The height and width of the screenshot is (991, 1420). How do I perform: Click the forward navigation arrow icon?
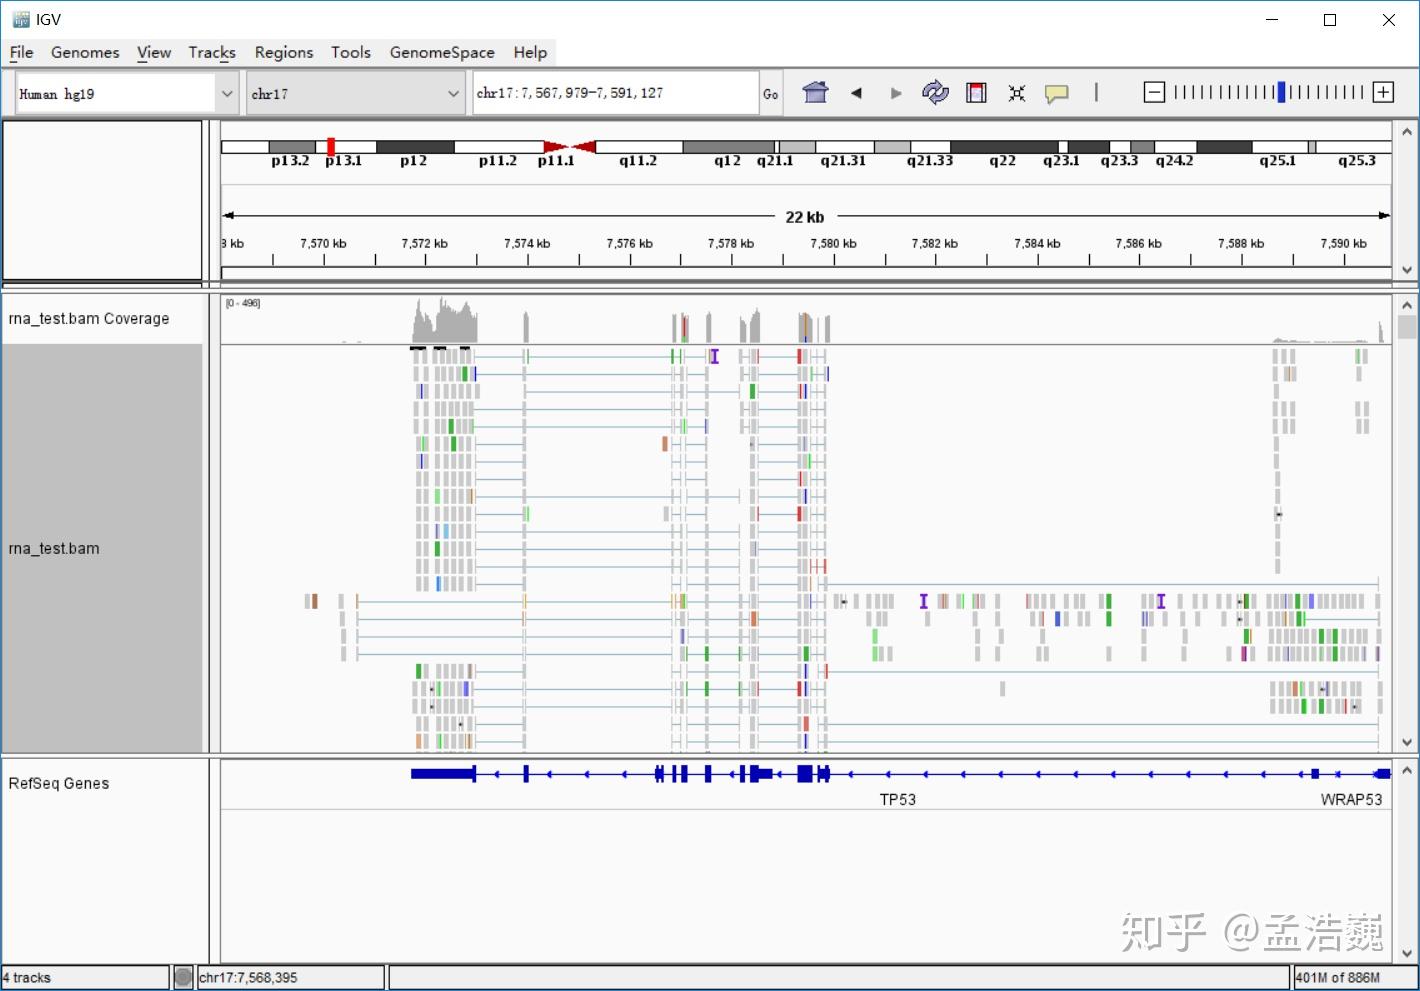pos(895,92)
